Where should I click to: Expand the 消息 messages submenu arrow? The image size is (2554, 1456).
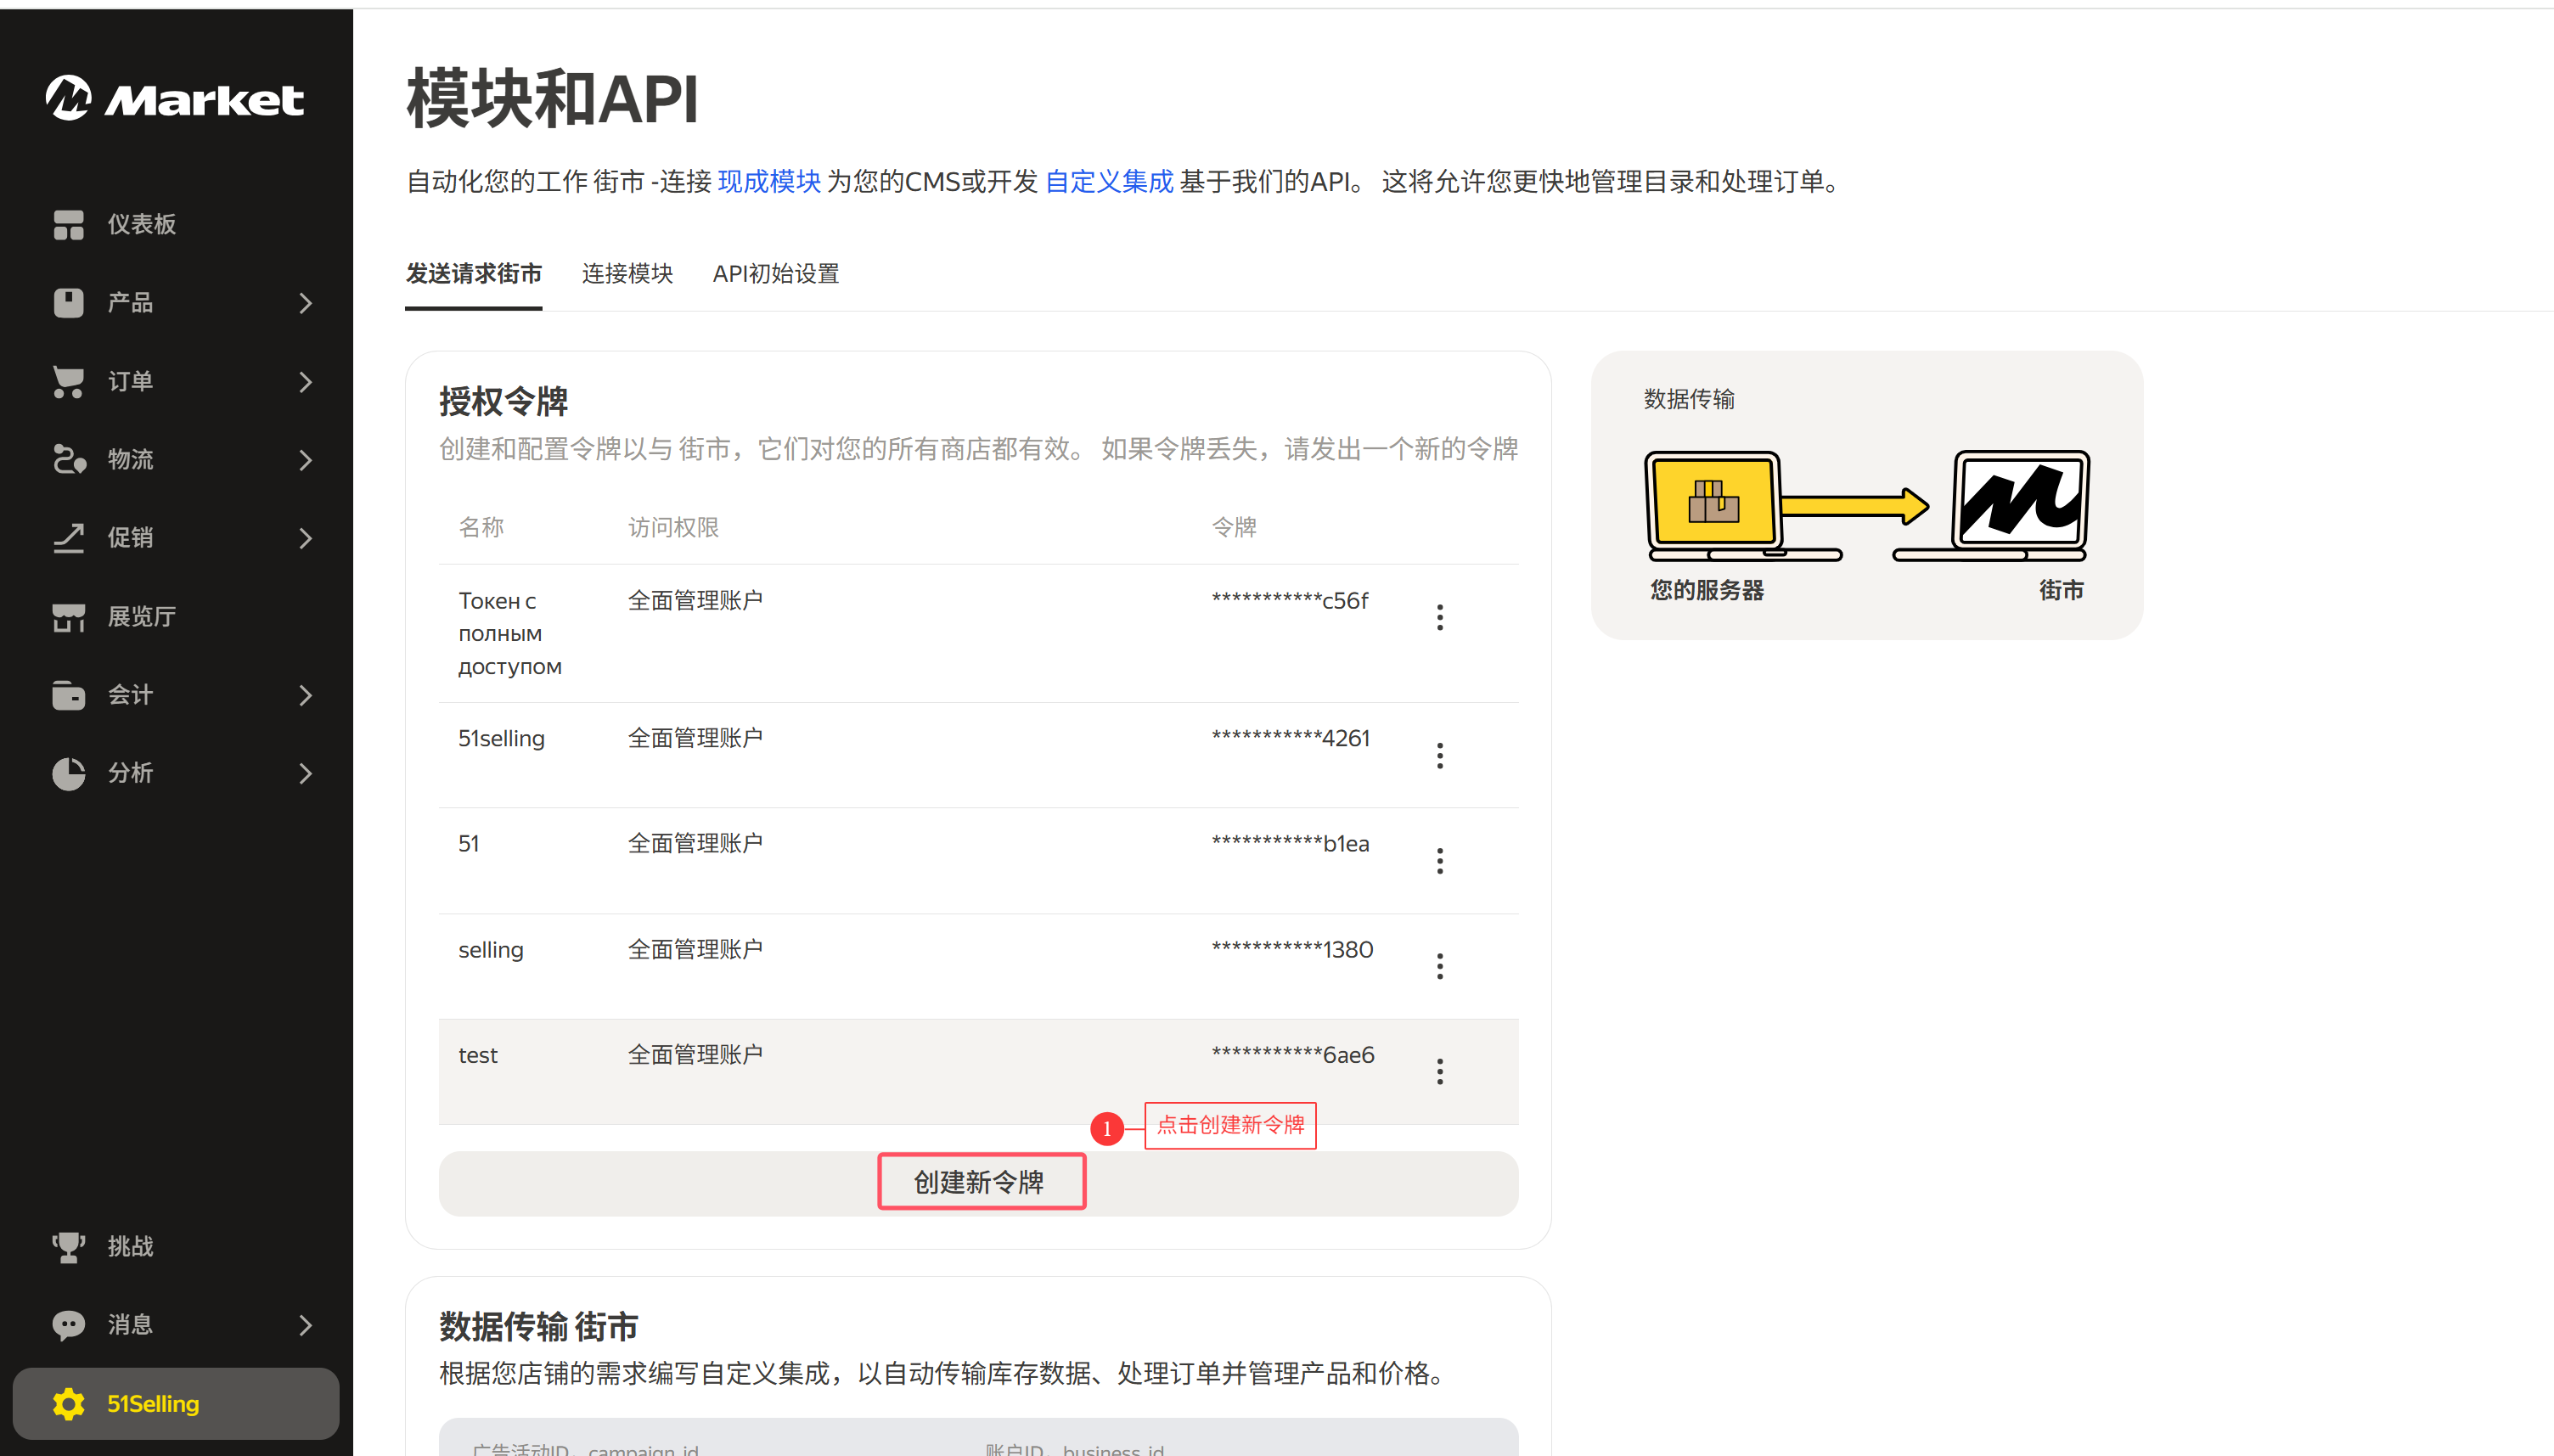[x=305, y=1325]
